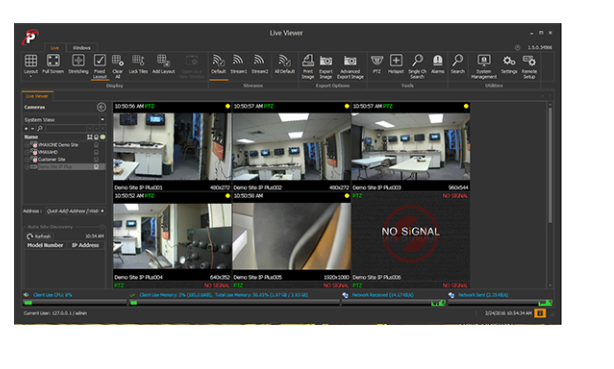Expand the Quick Add Address dropdown

102,211
